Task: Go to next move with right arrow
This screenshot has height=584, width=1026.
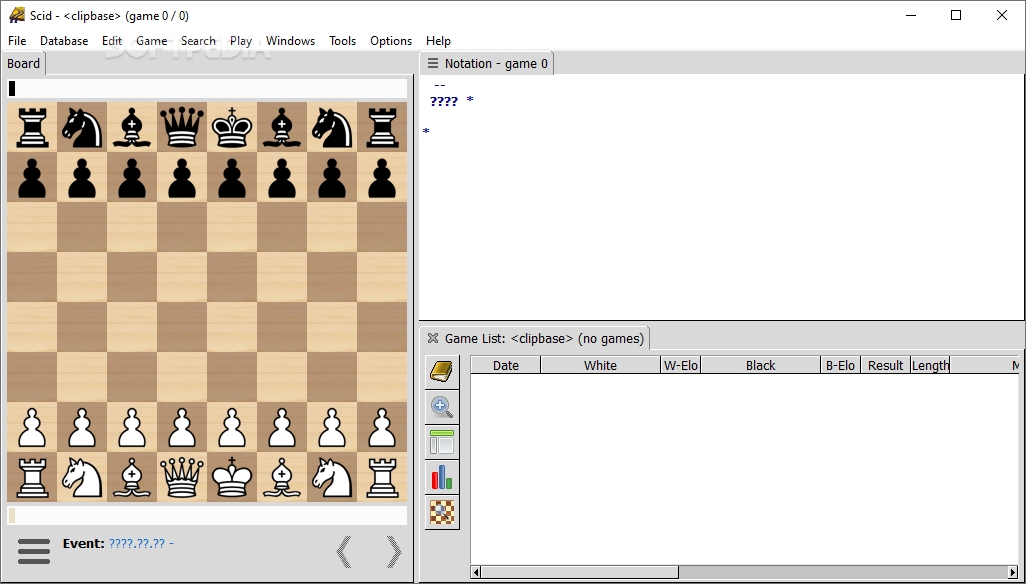Action: [393, 551]
